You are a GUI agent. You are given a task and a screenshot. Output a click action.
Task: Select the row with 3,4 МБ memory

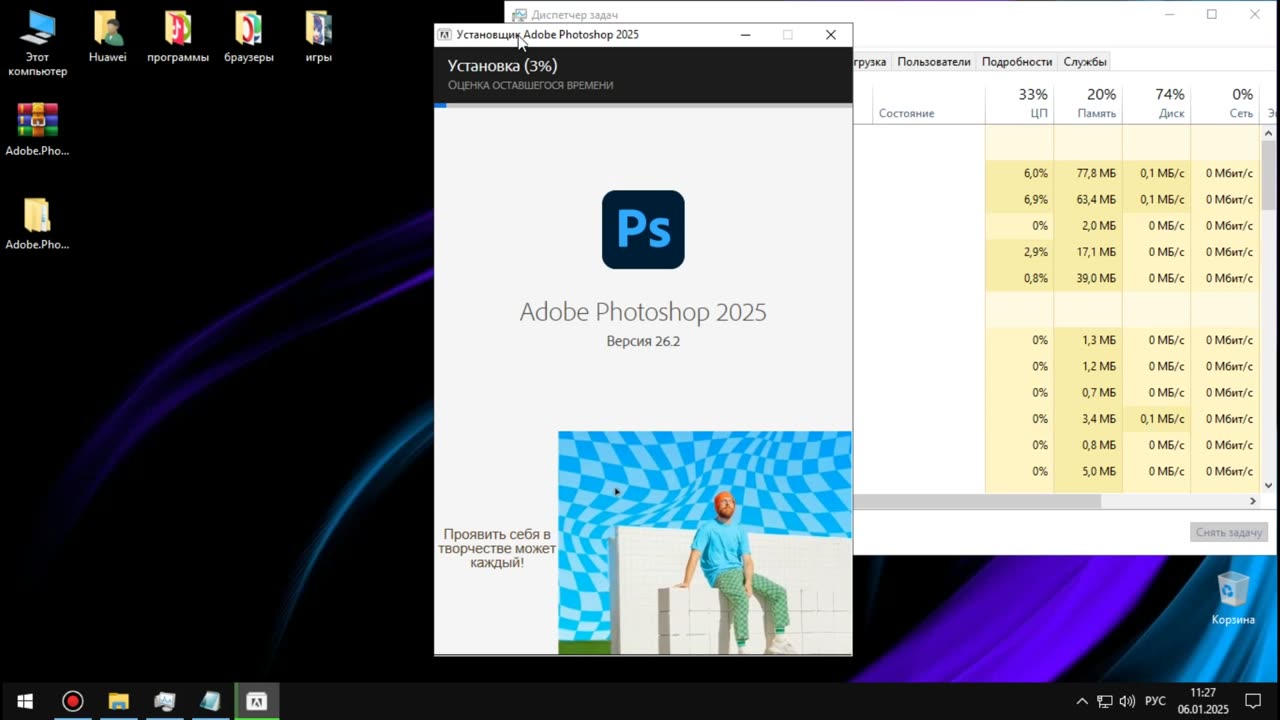pos(1056,419)
